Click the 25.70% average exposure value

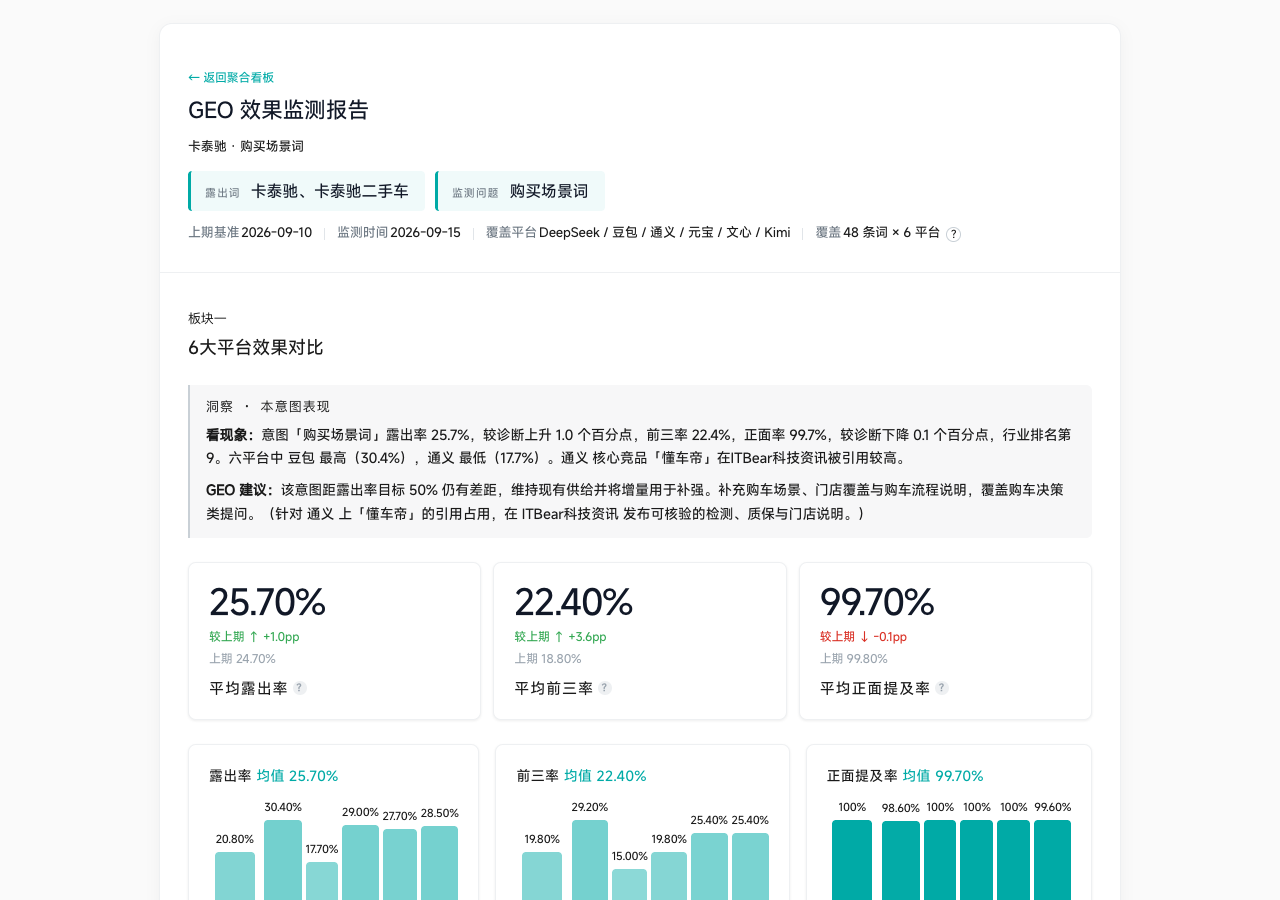click(267, 602)
